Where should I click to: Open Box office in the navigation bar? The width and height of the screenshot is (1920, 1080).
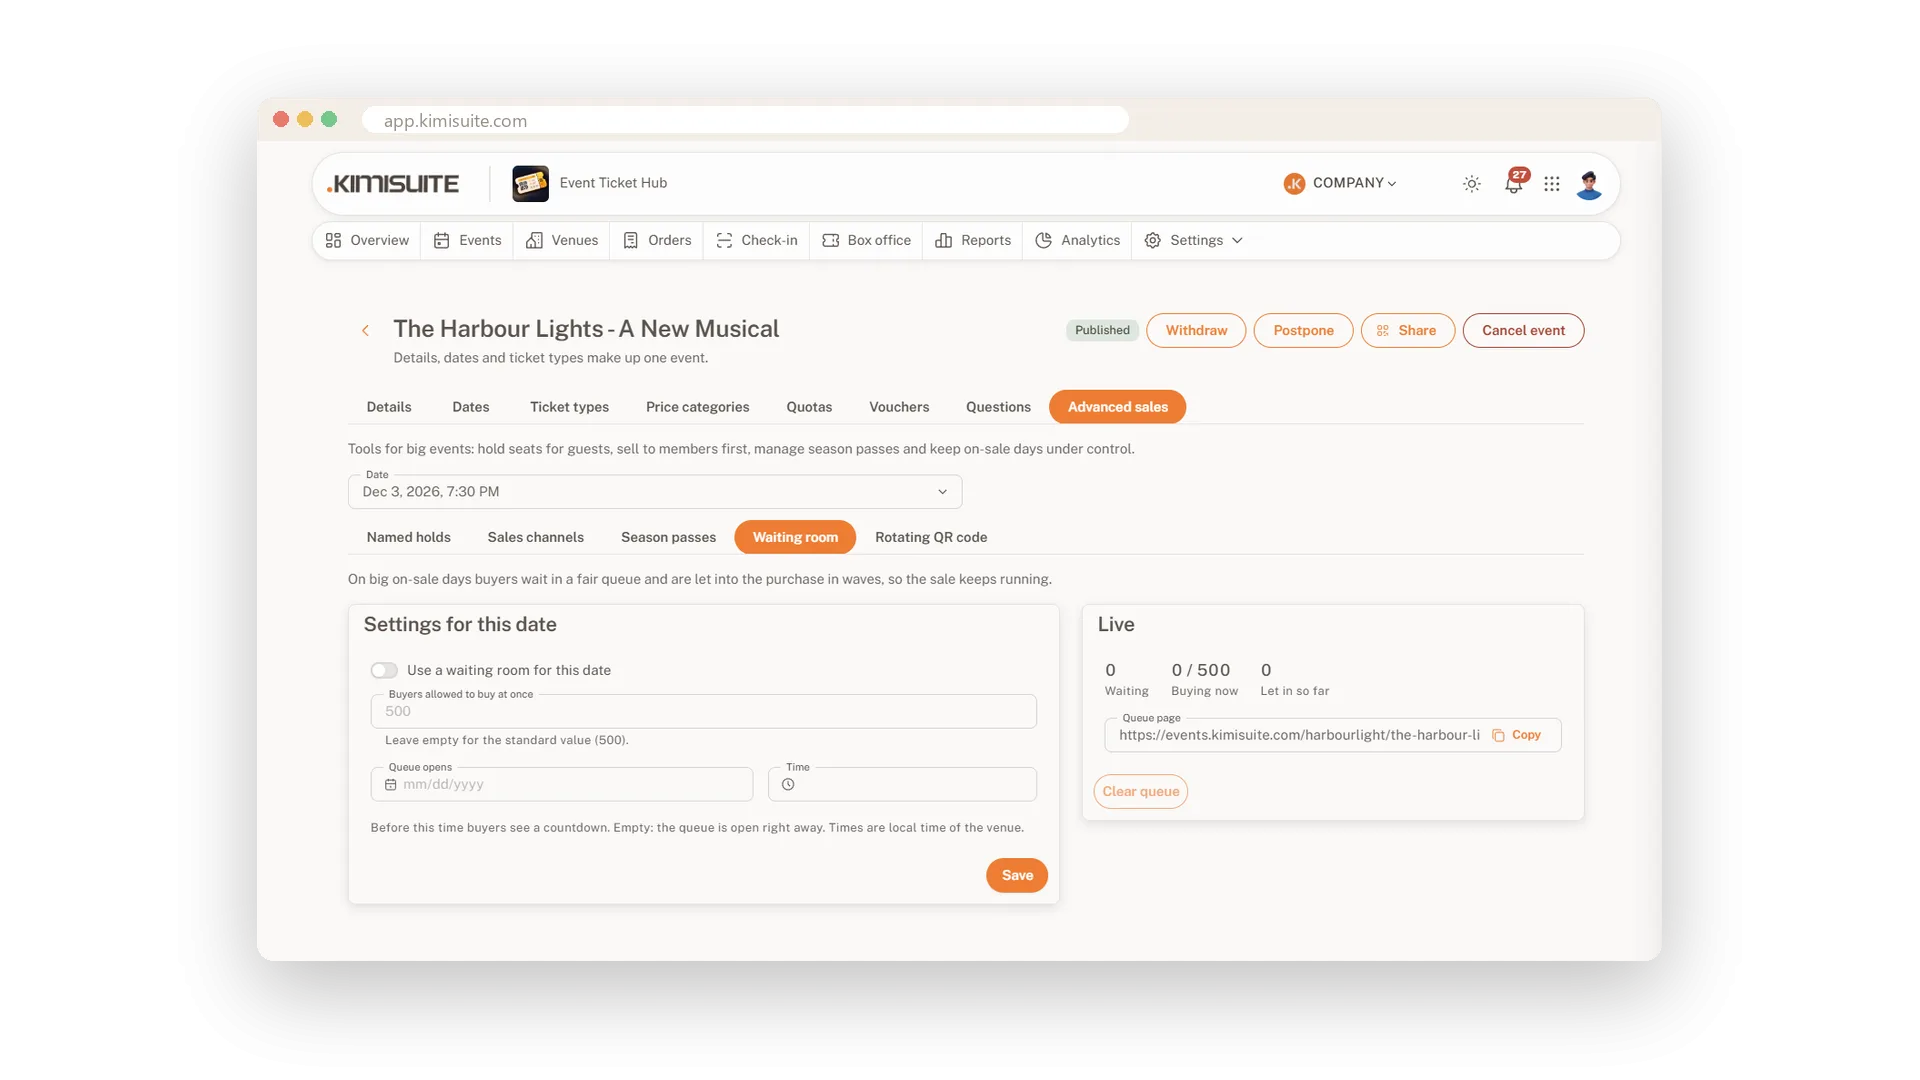866,241
